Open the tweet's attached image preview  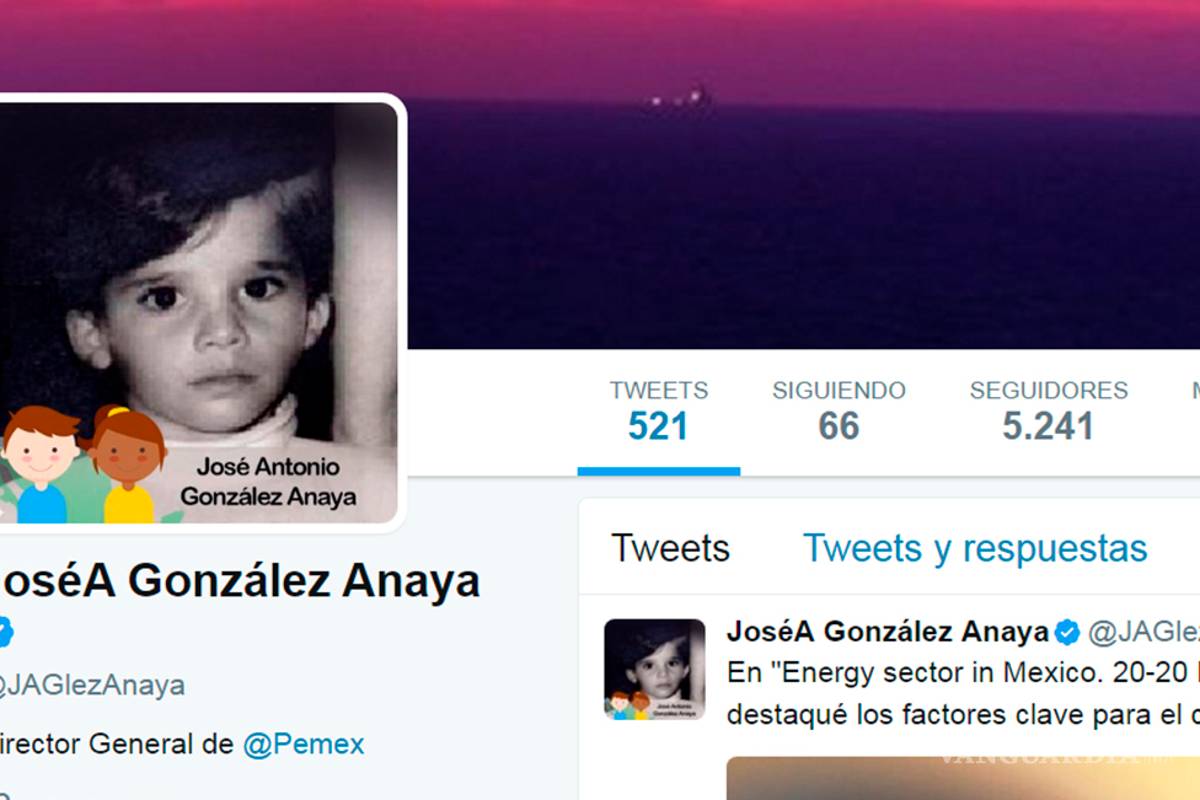963,779
